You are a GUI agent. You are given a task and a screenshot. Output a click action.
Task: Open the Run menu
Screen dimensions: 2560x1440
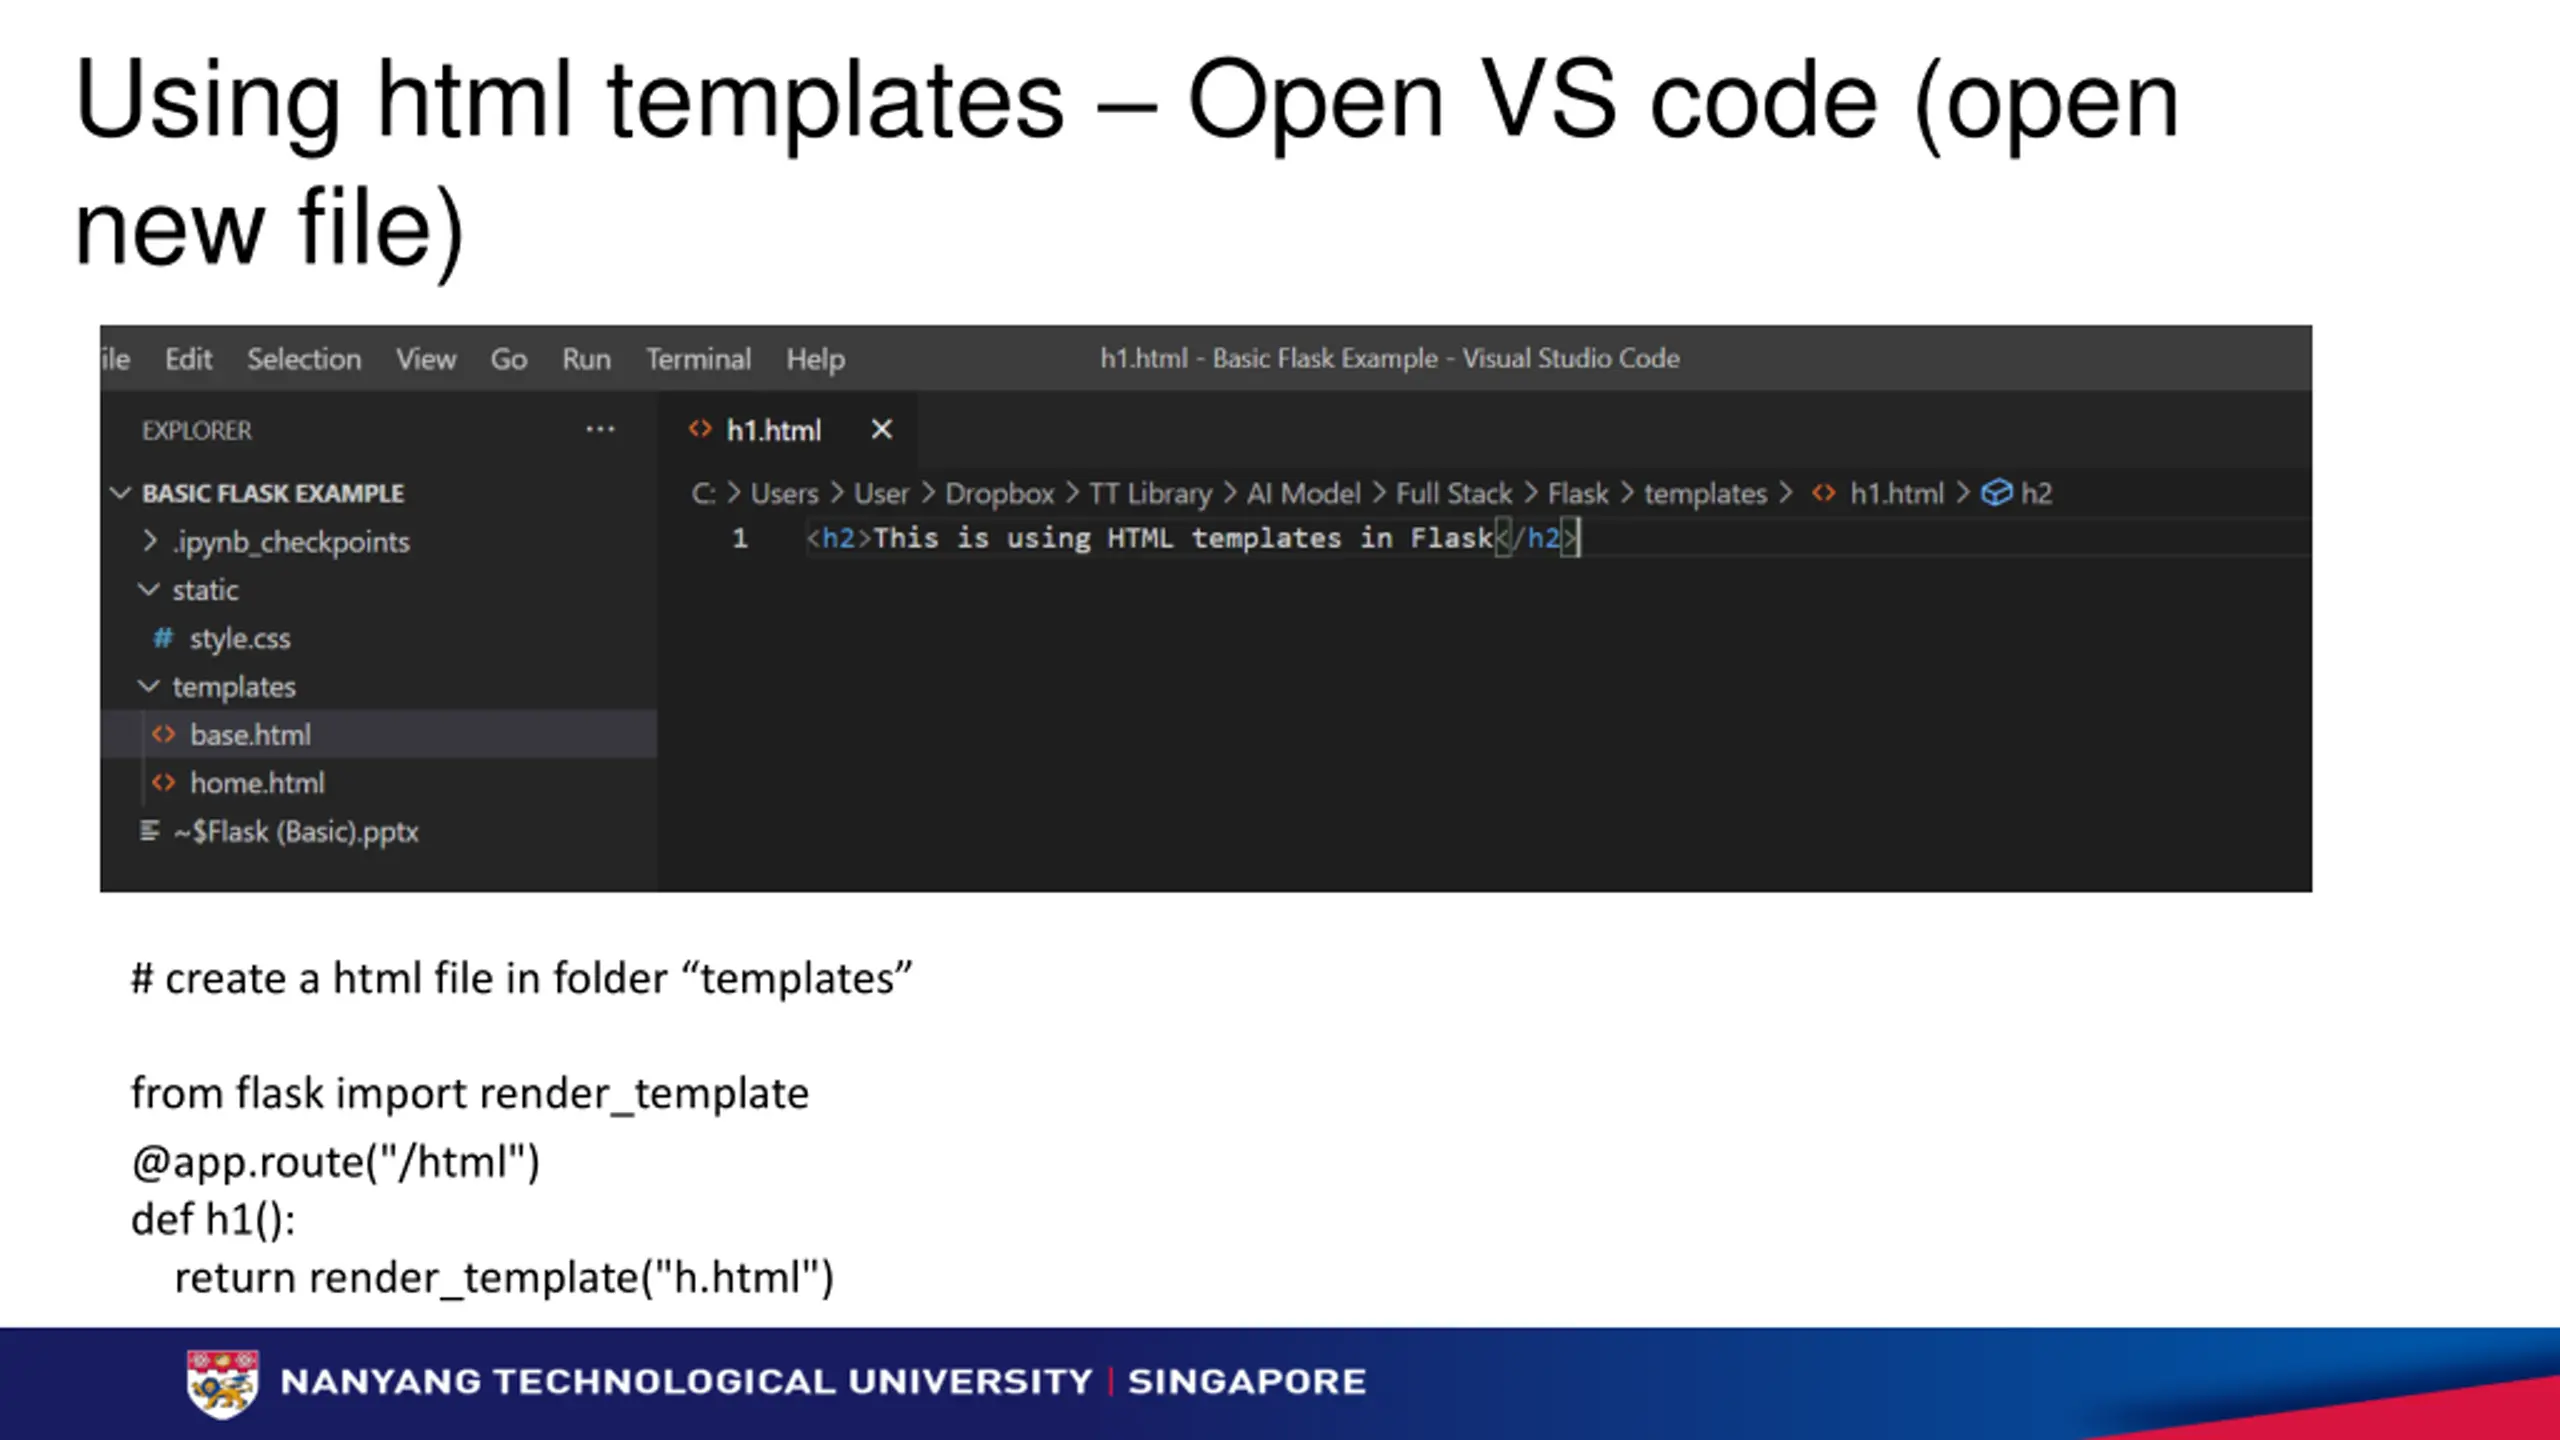[586, 359]
